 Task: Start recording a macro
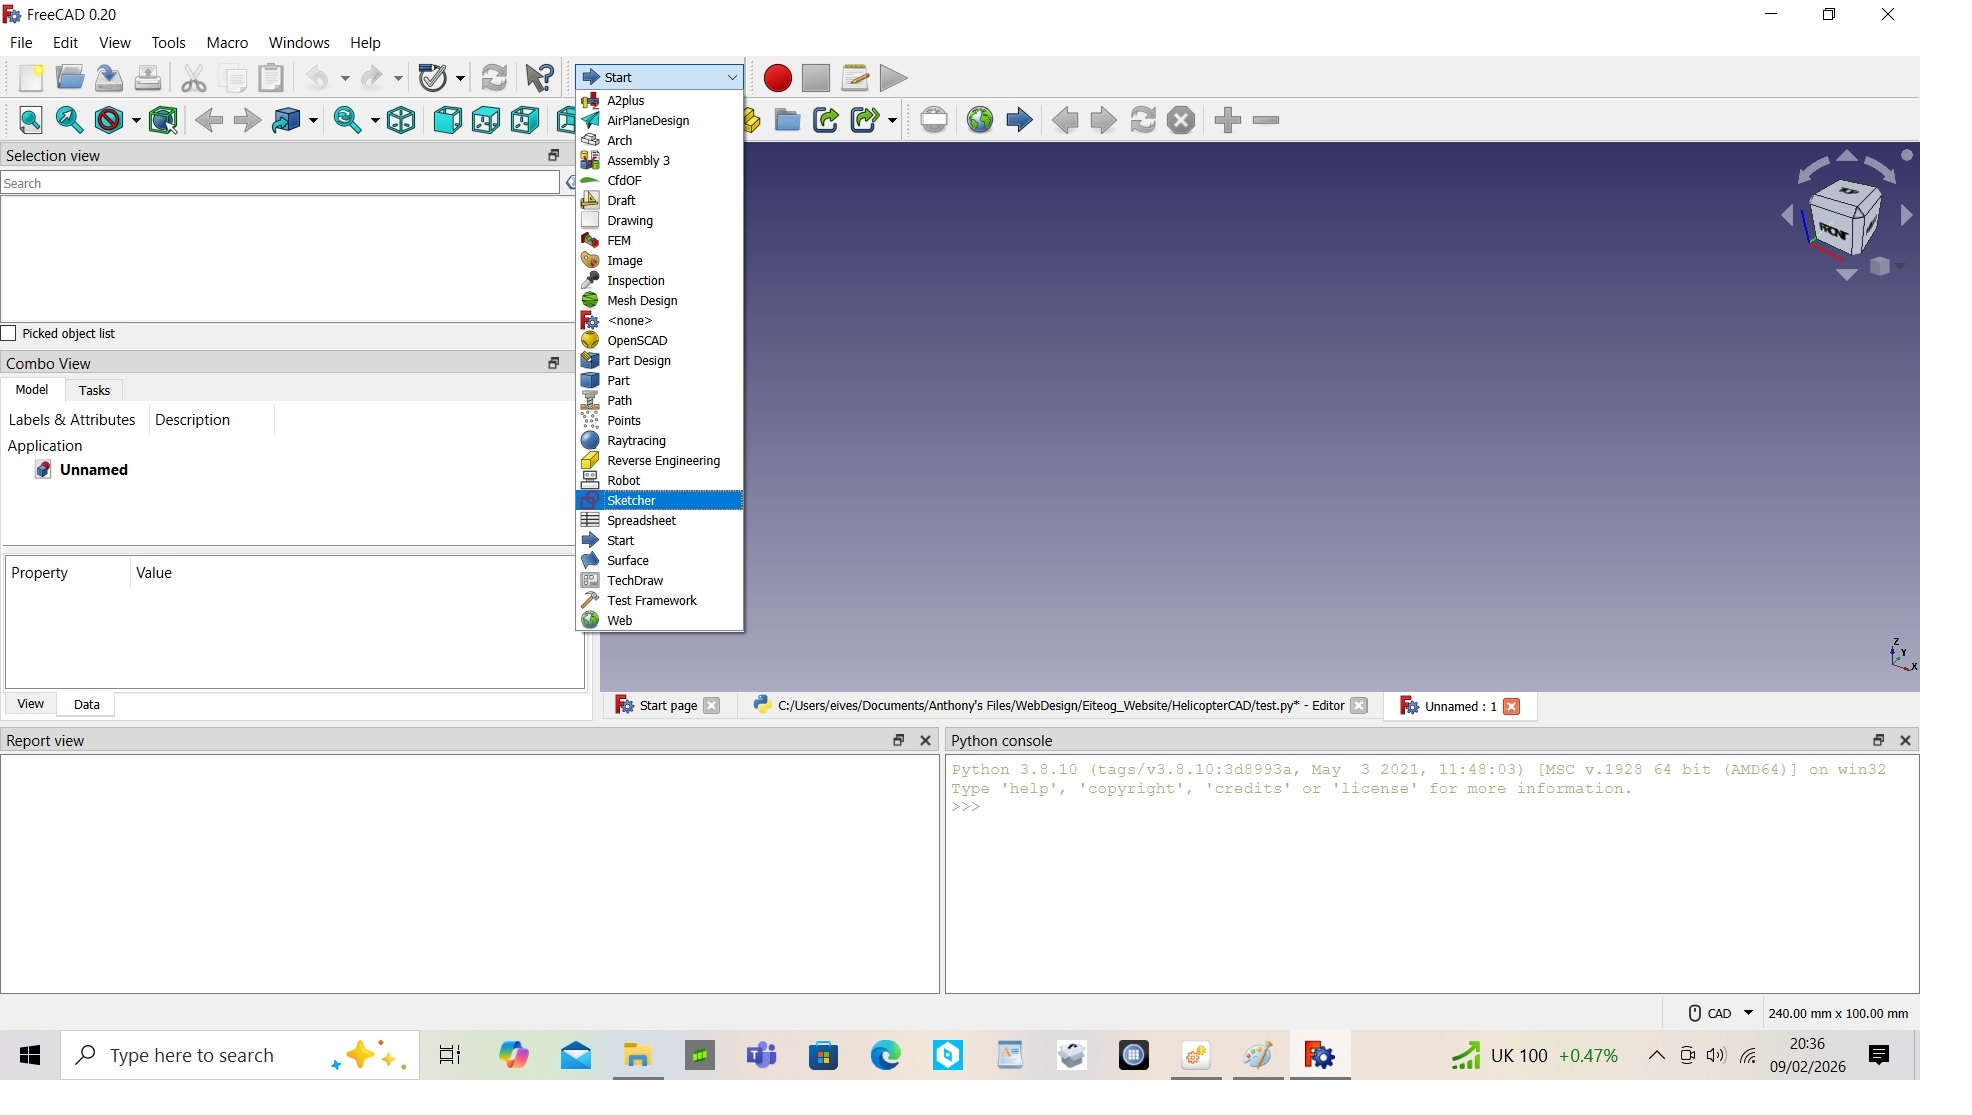[x=777, y=78]
